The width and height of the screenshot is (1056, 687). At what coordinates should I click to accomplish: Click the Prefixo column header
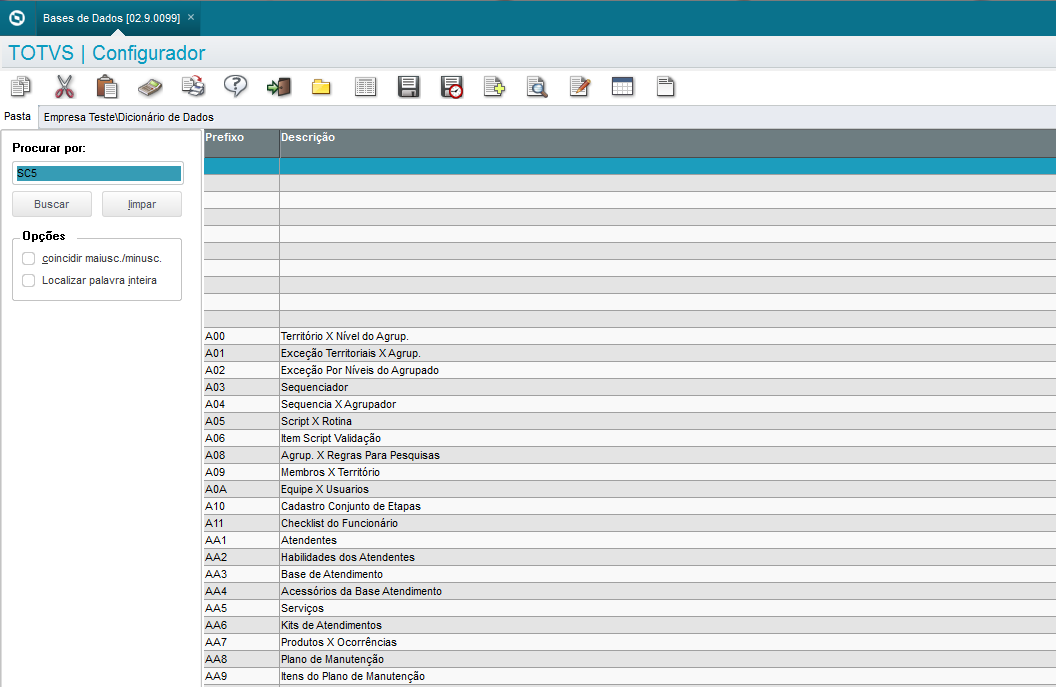[241, 143]
